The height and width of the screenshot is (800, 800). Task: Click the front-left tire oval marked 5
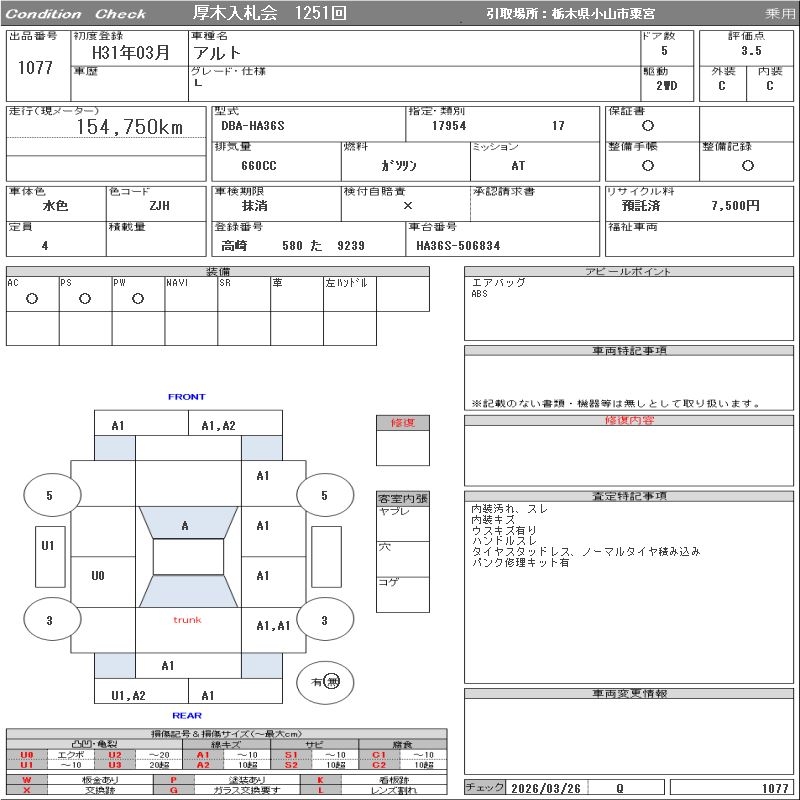pyautogui.click(x=52, y=494)
